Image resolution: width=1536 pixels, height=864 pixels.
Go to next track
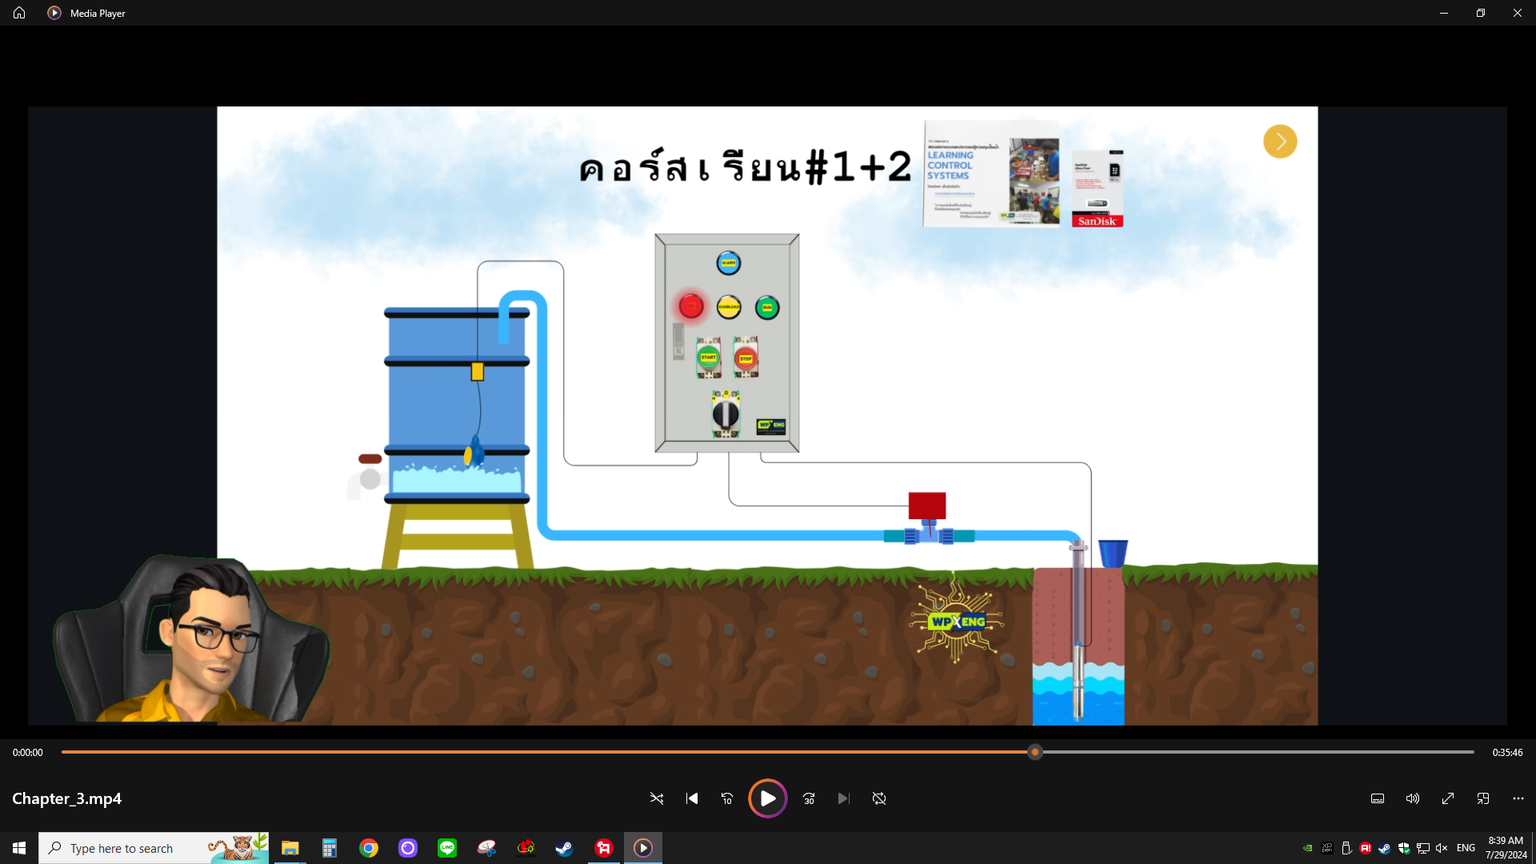844,798
